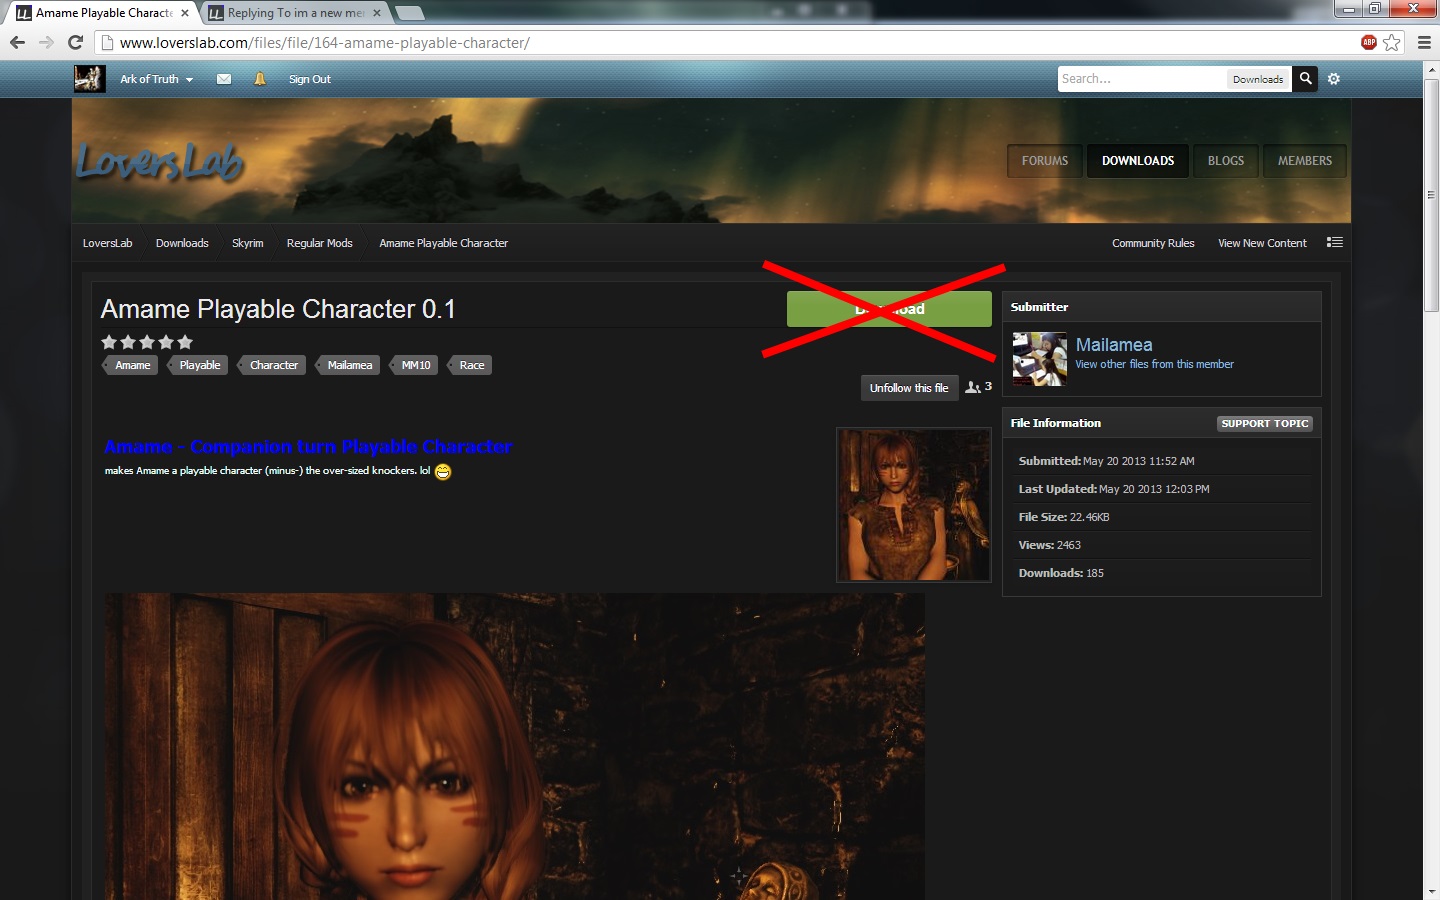Open messages via the envelope icon
The image size is (1440, 900).
pos(224,79)
